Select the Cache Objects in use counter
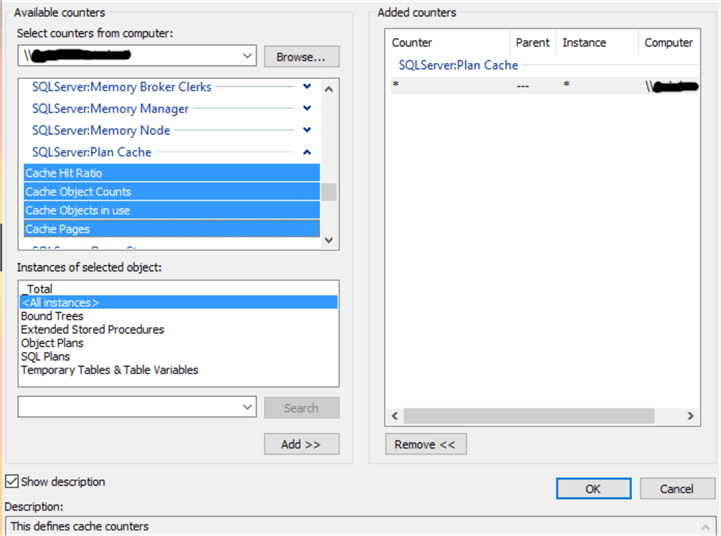The height and width of the screenshot is (536, 721). (x=172, y=210)
